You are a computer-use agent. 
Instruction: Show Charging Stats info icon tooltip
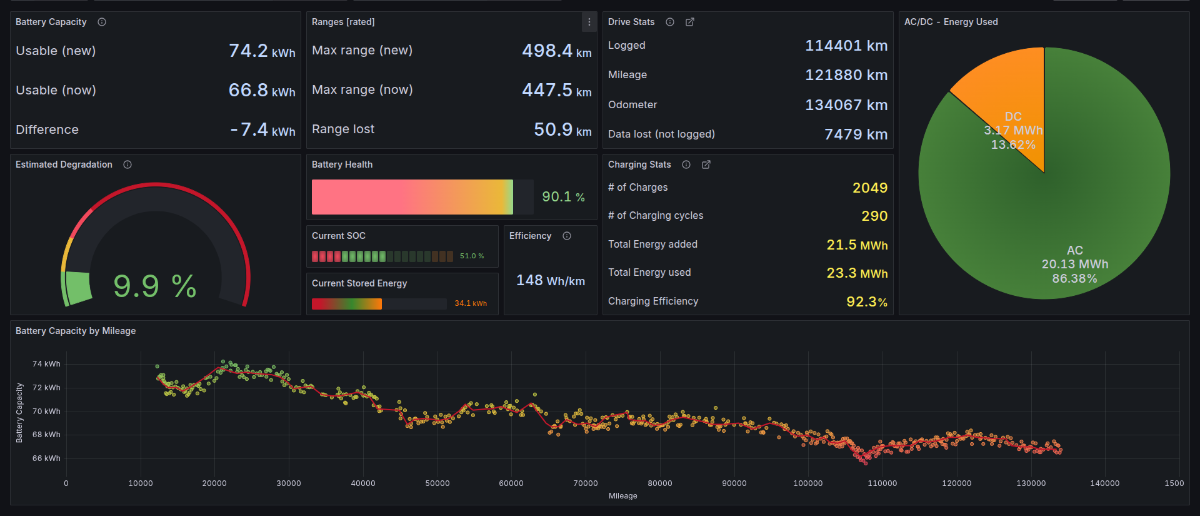click(686, 165)
